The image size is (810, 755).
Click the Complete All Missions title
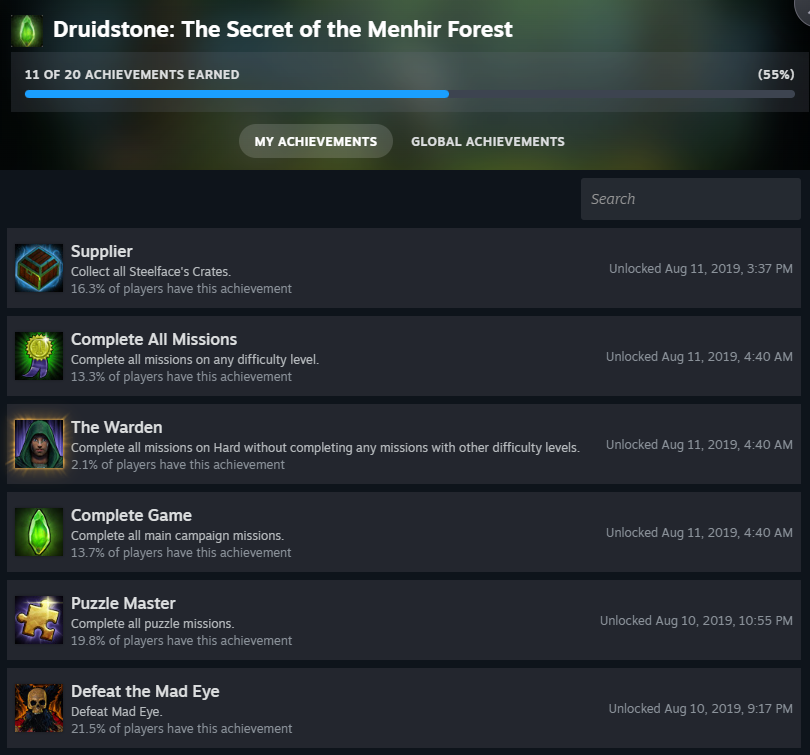point(154,339)
